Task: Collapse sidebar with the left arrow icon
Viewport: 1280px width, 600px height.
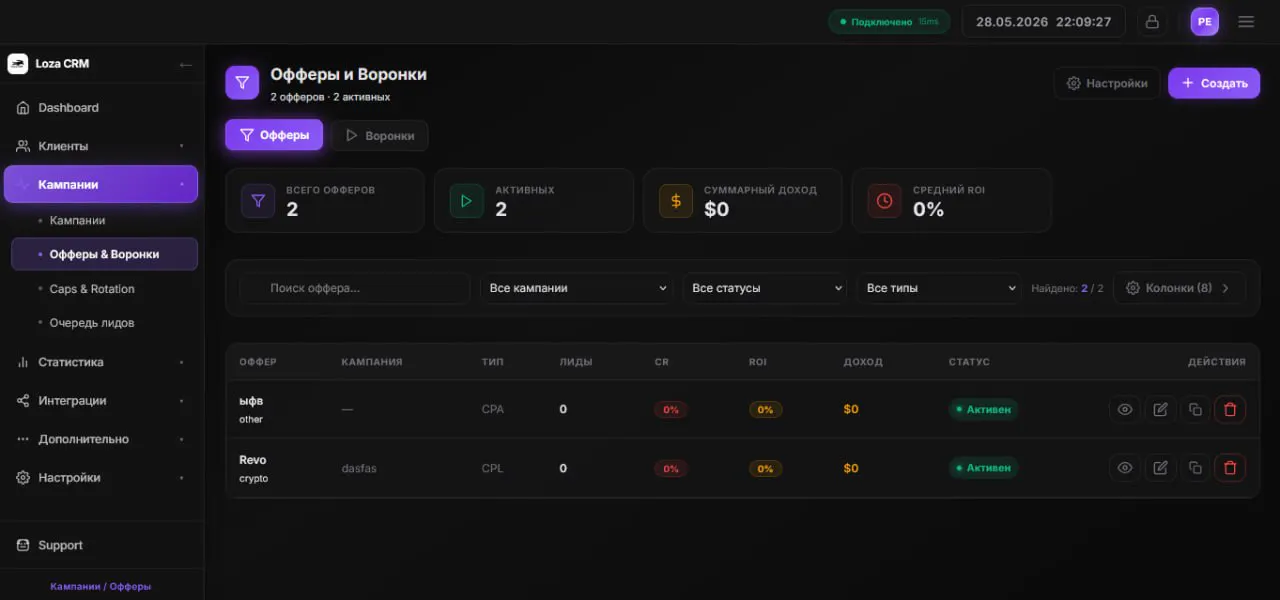Action: (185, 64)
